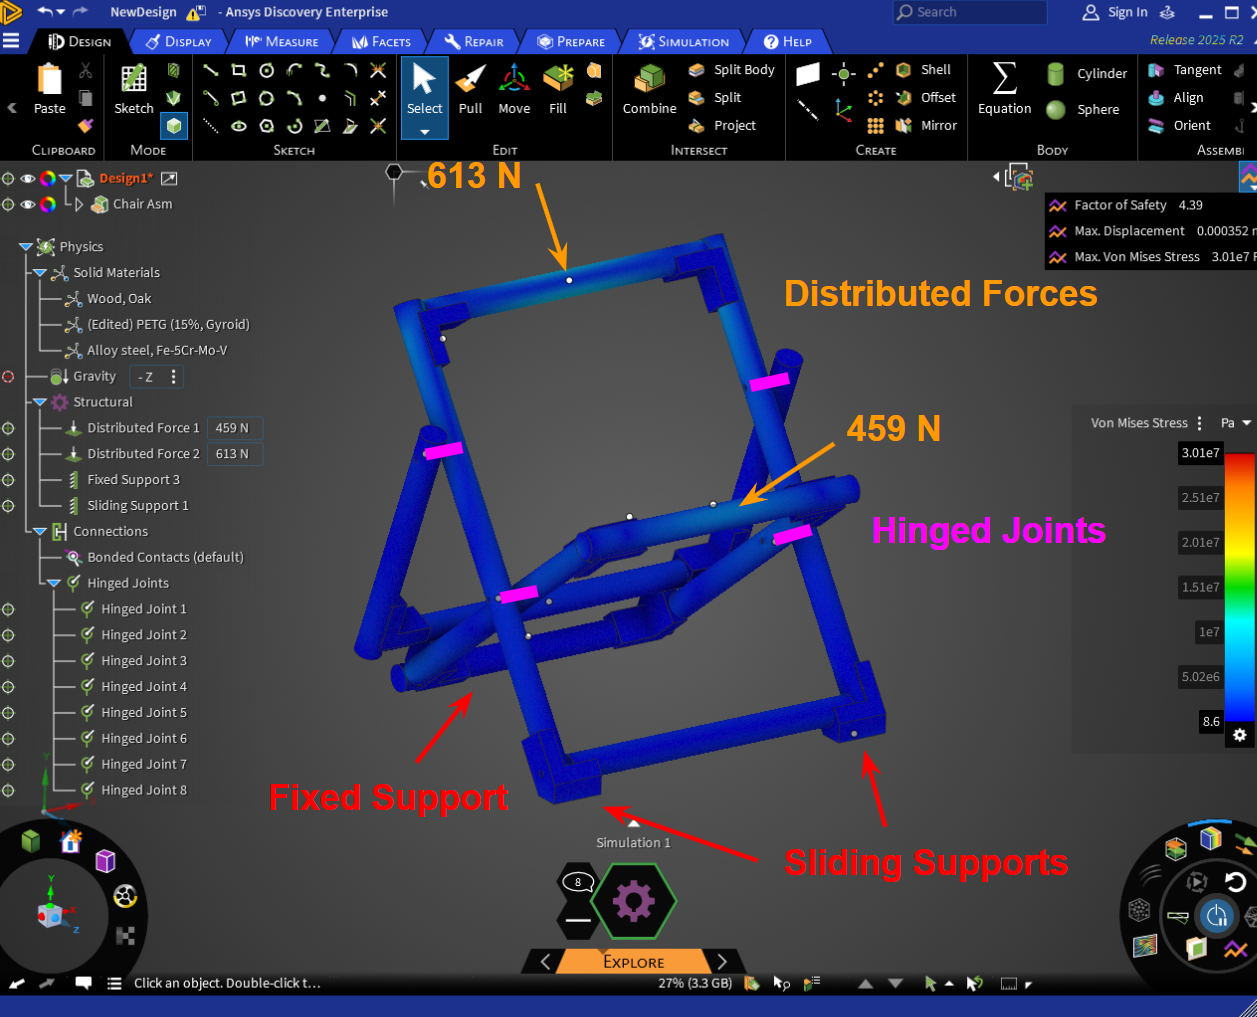
Task: Click the Plane create icon
Action: (808, 74)
